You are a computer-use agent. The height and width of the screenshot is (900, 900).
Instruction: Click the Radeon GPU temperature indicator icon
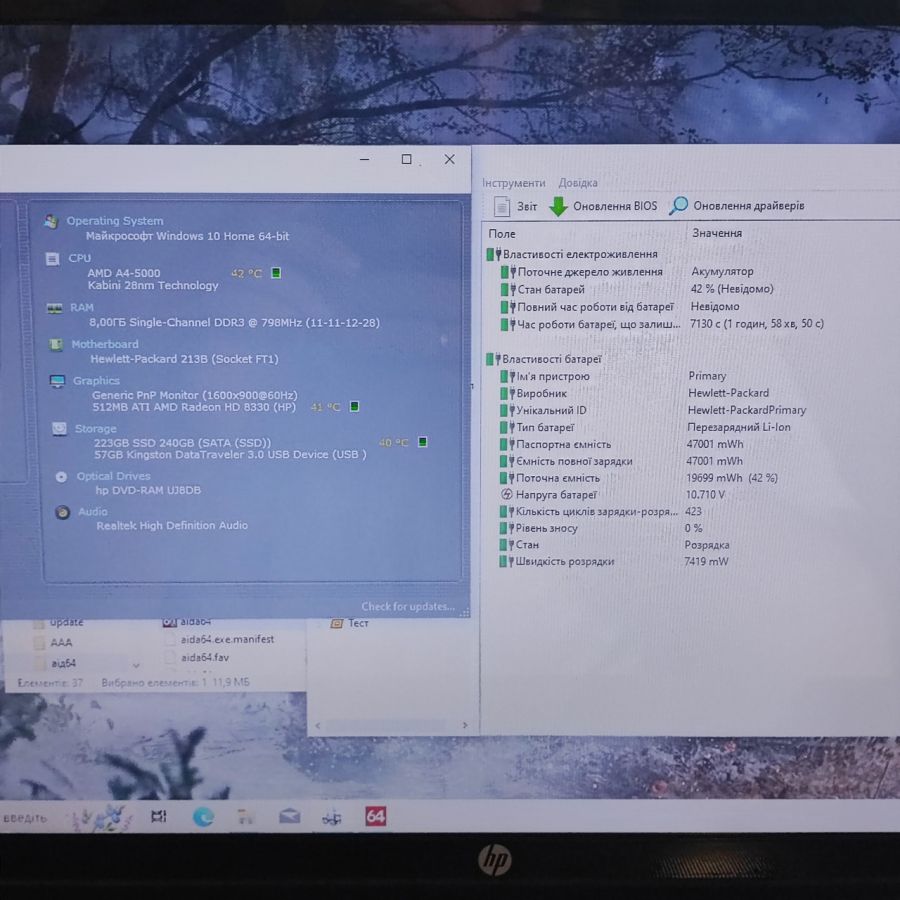[355, 406]
